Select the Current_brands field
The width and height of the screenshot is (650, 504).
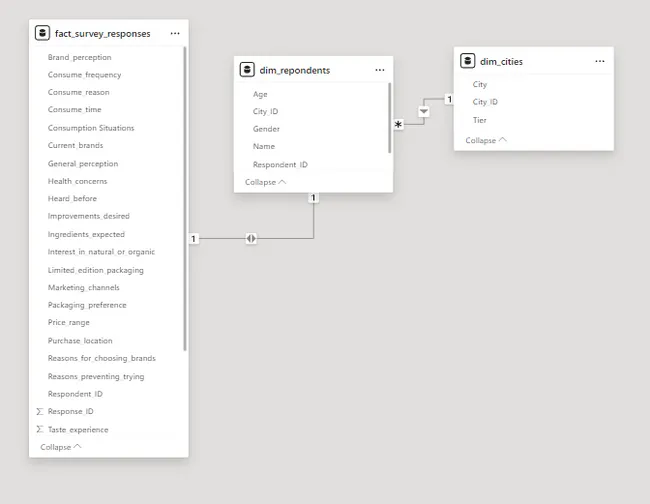75,145
